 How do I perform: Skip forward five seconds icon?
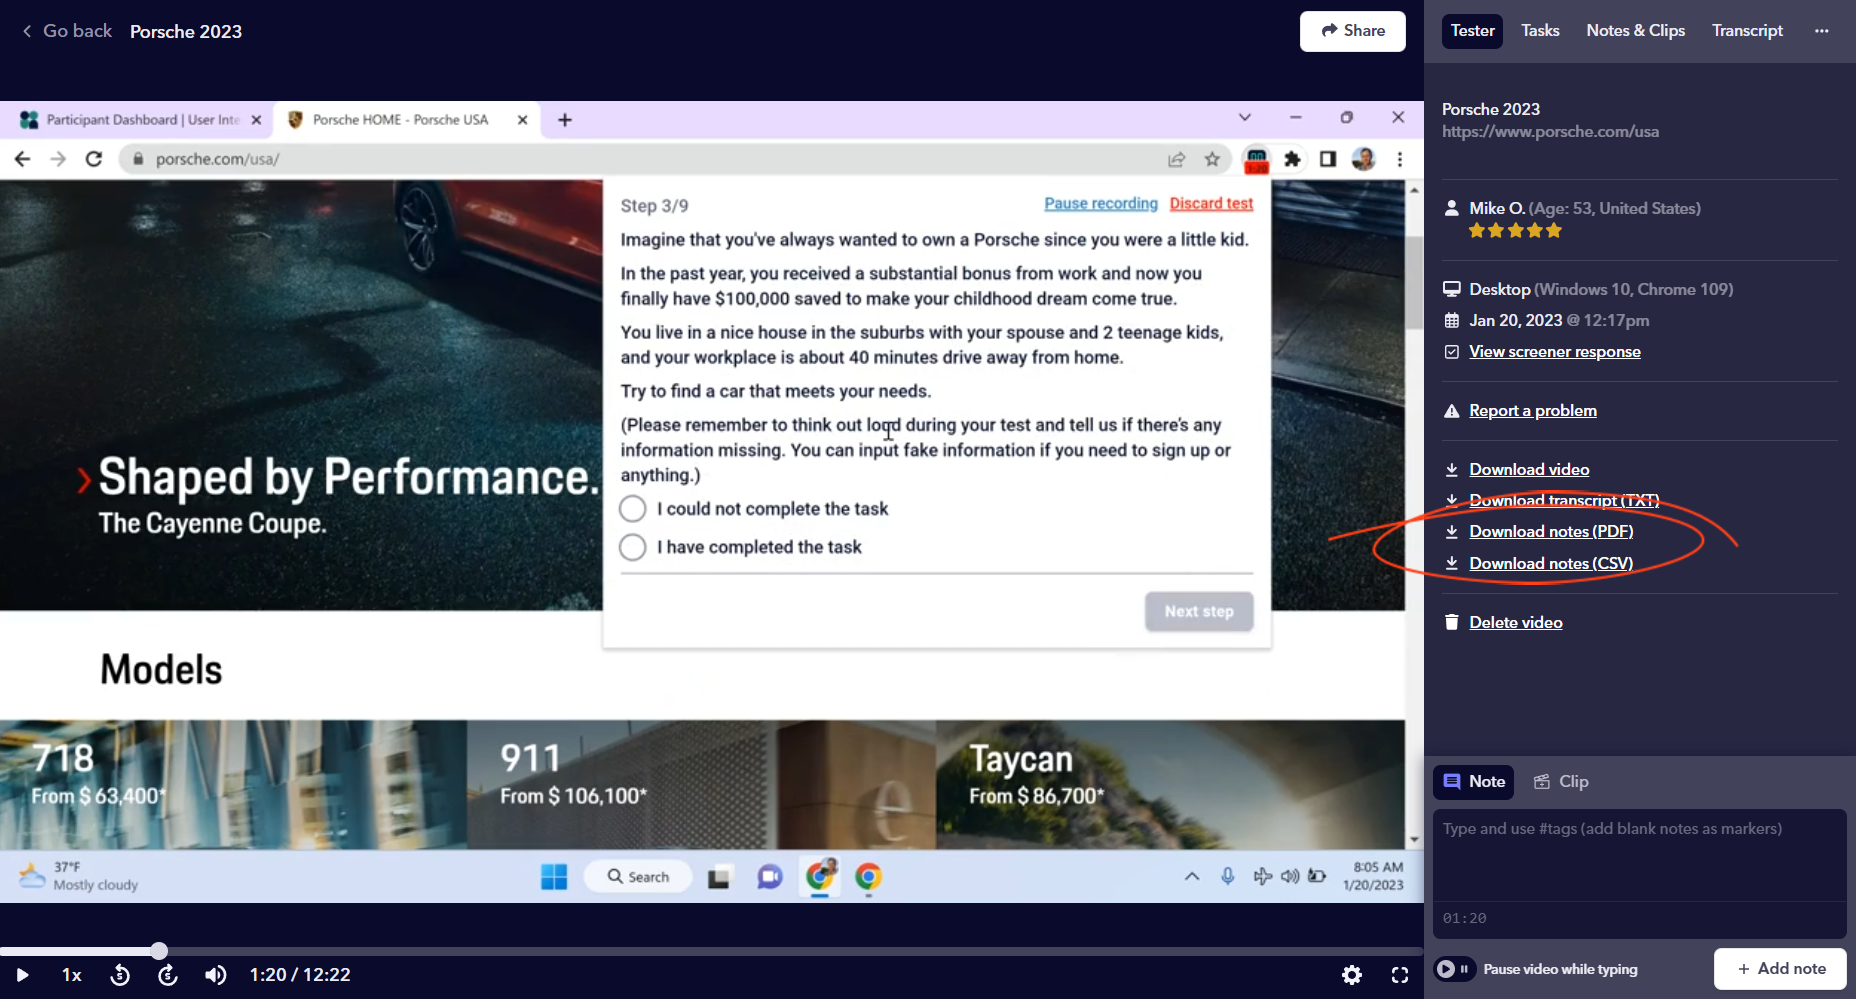pos(168,975)
